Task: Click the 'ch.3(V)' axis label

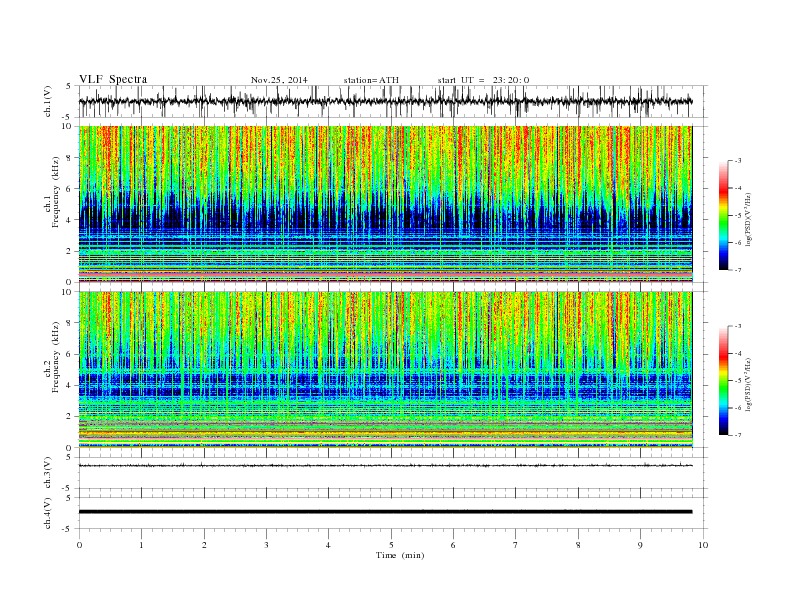Action: 47,472
